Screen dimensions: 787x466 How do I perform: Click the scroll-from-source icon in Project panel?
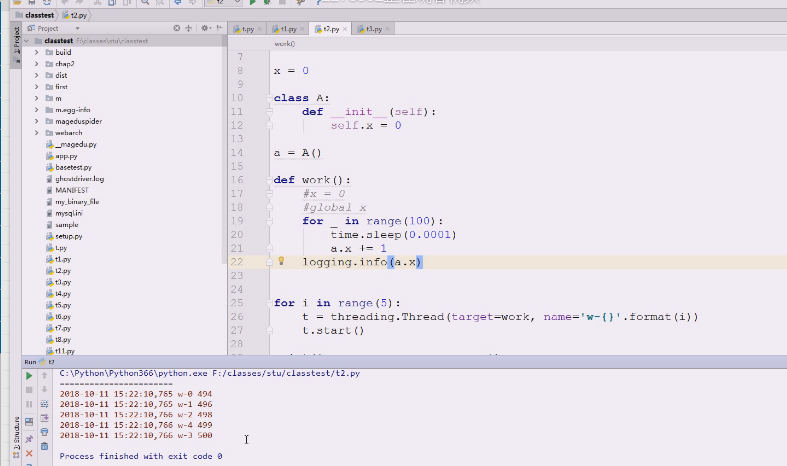click(x=177, y=28)
